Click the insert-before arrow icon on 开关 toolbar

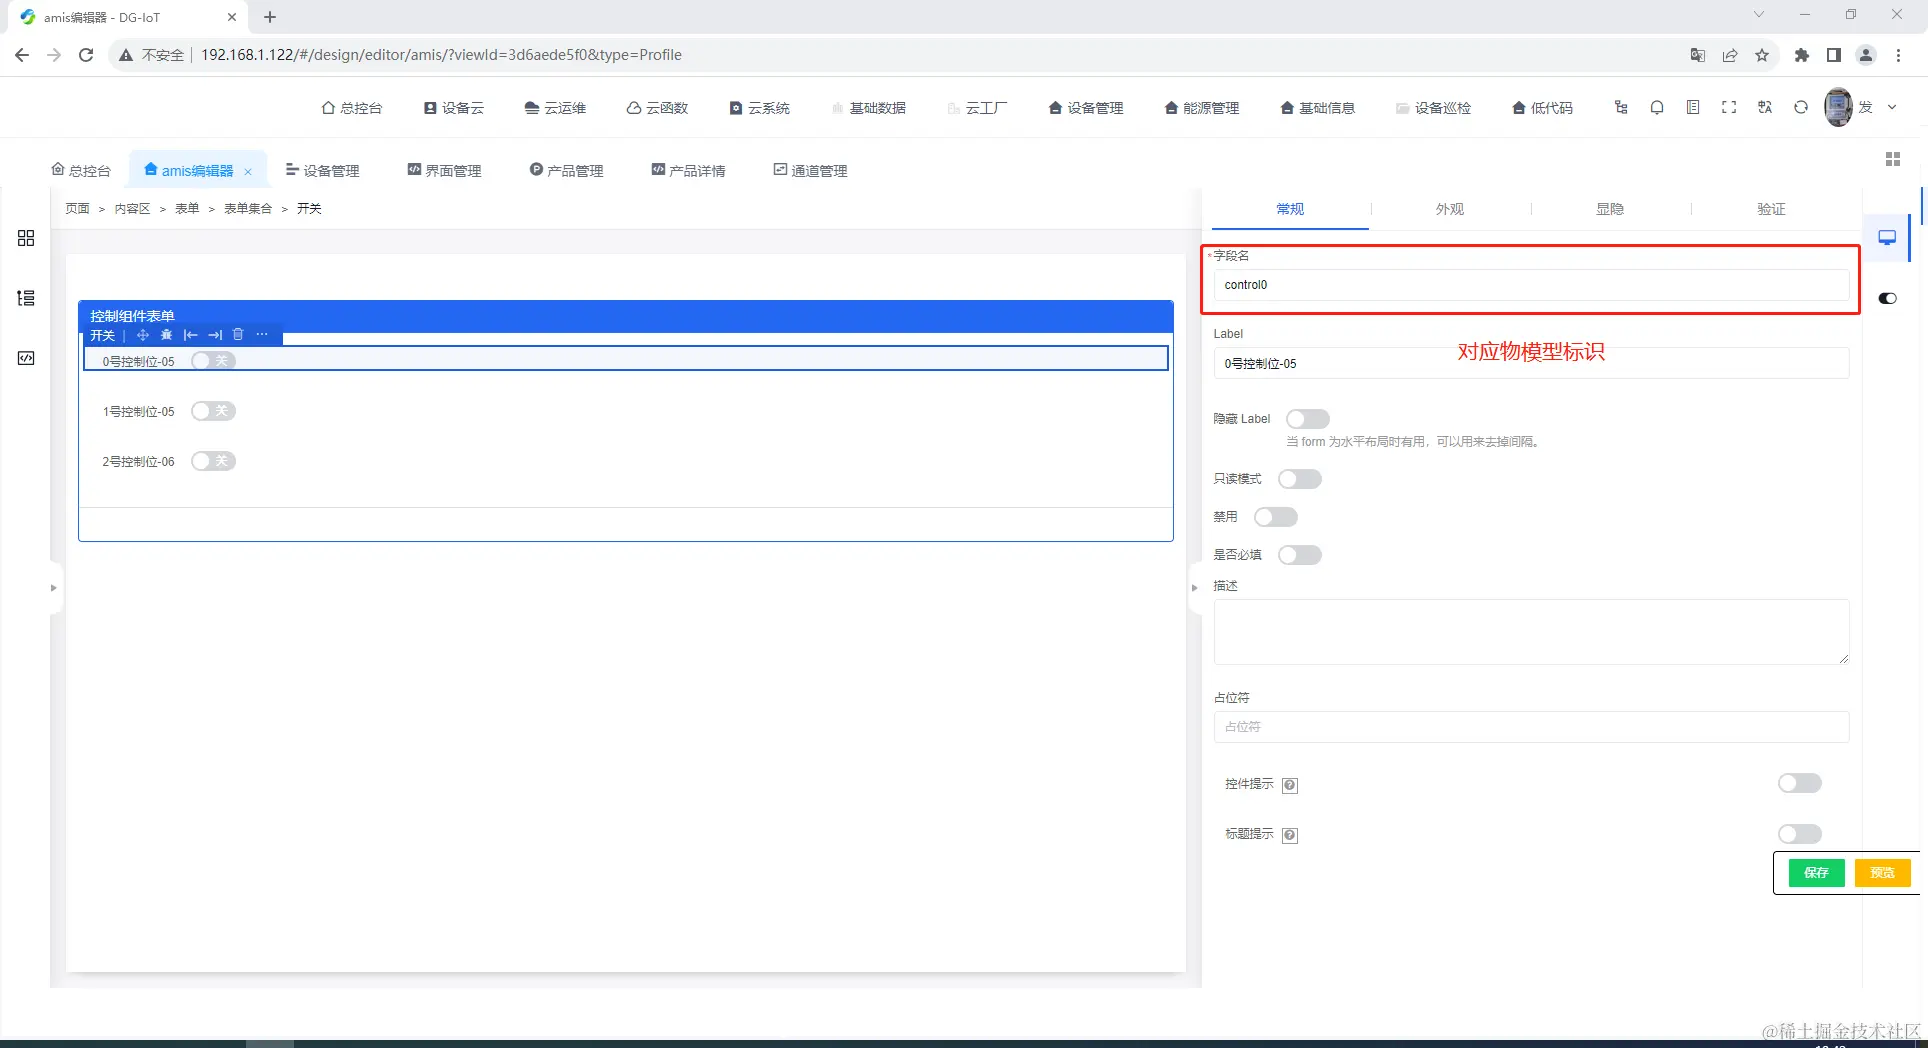191,335
